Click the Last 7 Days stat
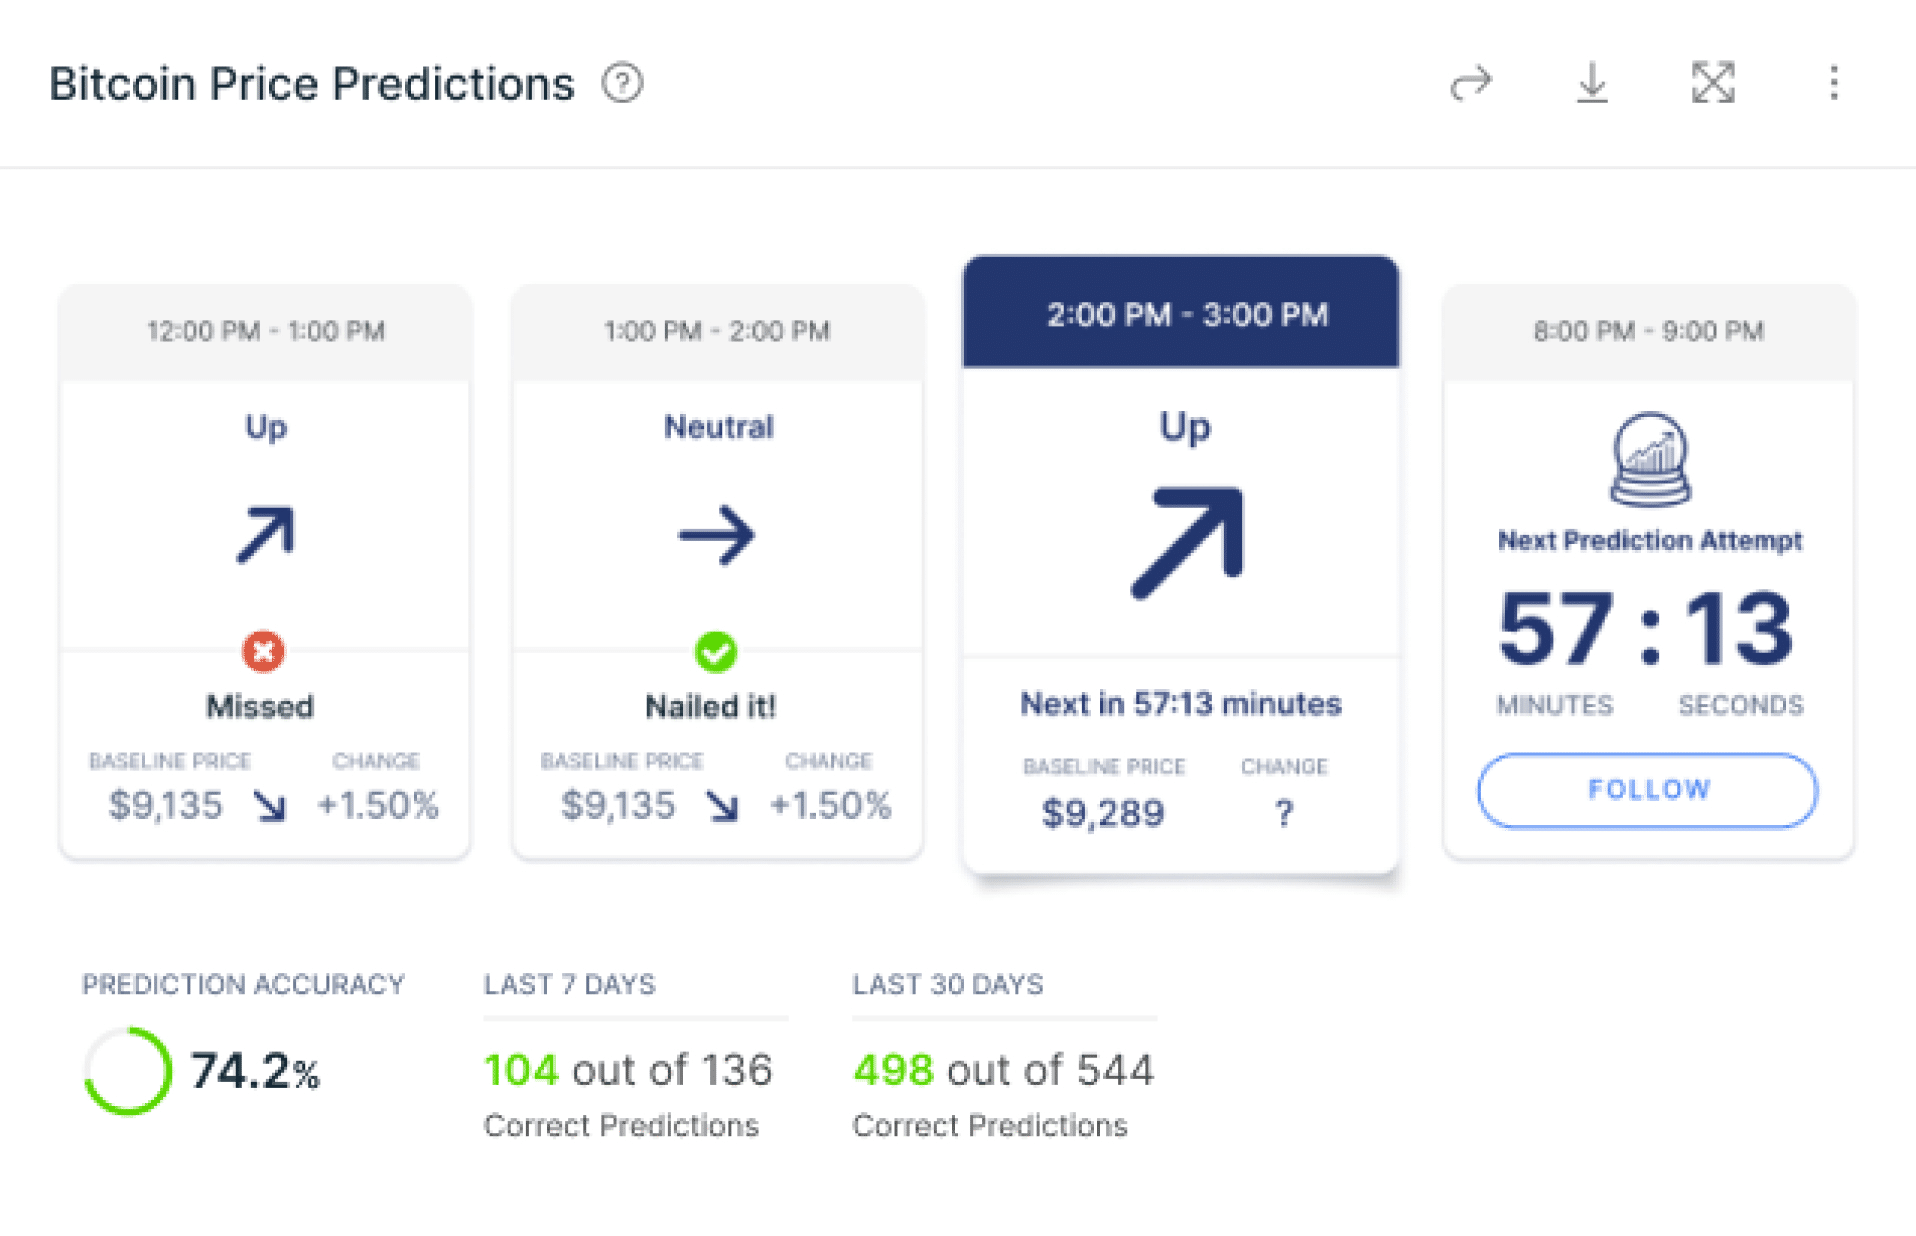Image resolution: width=1916 pixels, height=1236 pixels. point(628,1070)
